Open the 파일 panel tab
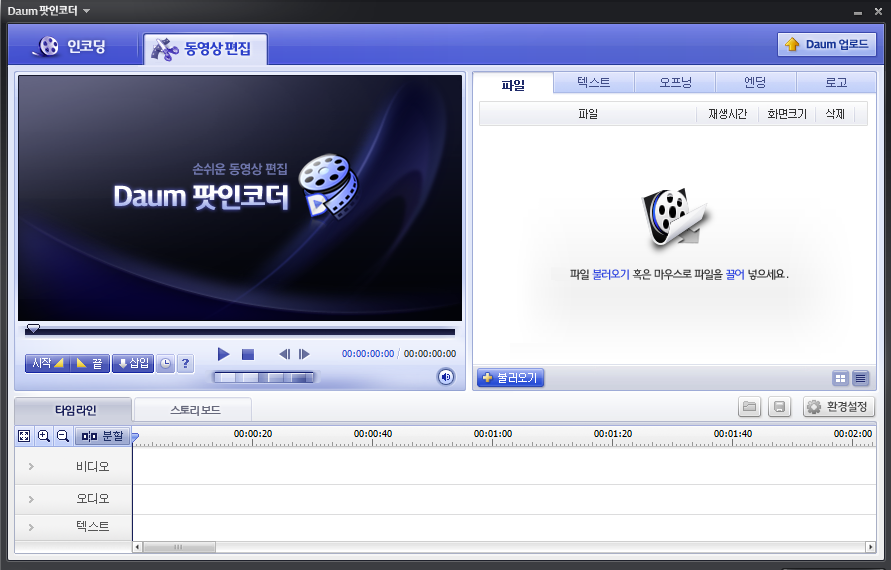The image size is (891, 570). [x=513, y=84]
